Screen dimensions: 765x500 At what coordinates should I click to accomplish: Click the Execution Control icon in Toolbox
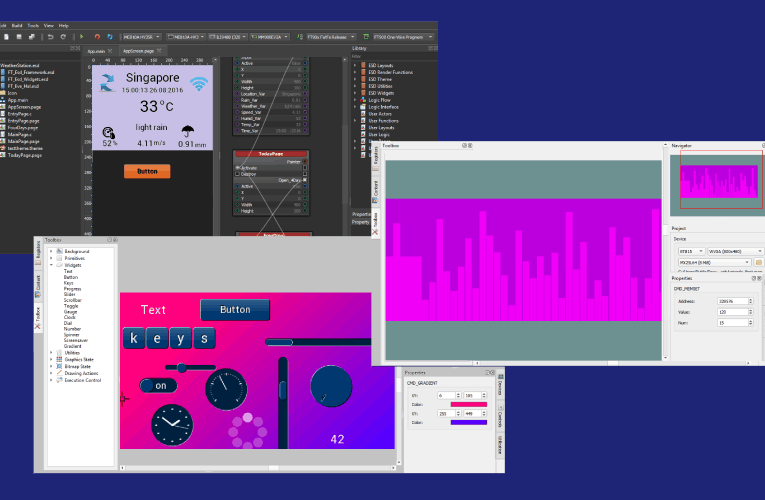click(59, 380)
